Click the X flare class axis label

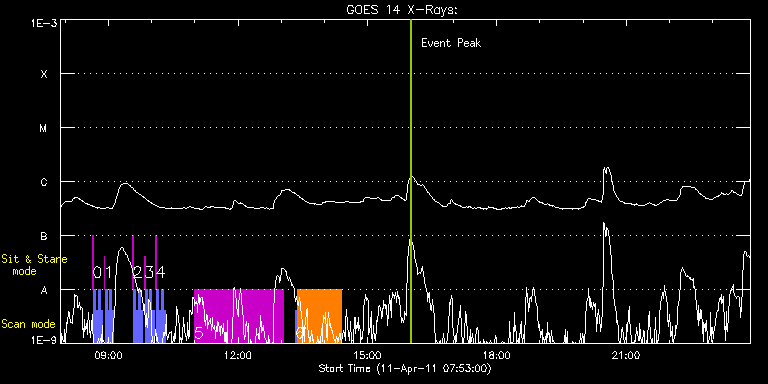pyautogui.click(x=44, y=74)
